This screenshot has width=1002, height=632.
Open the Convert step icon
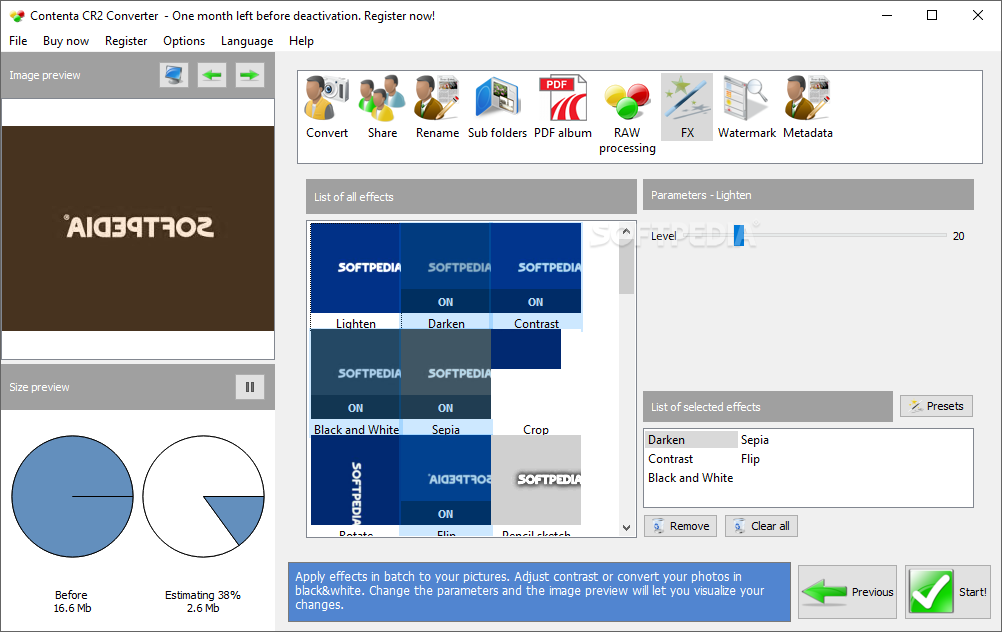pos(327,107)
